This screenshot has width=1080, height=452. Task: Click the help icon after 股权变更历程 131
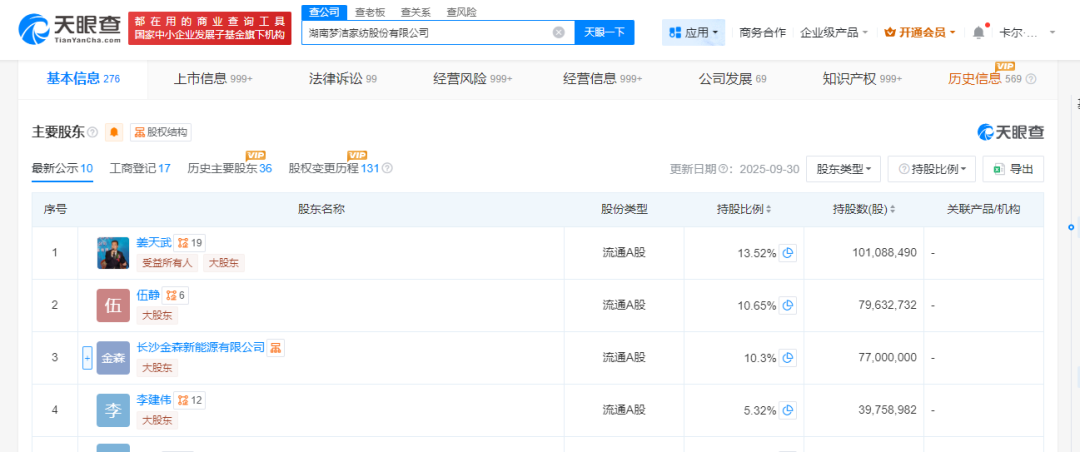(x=387, y=168)
